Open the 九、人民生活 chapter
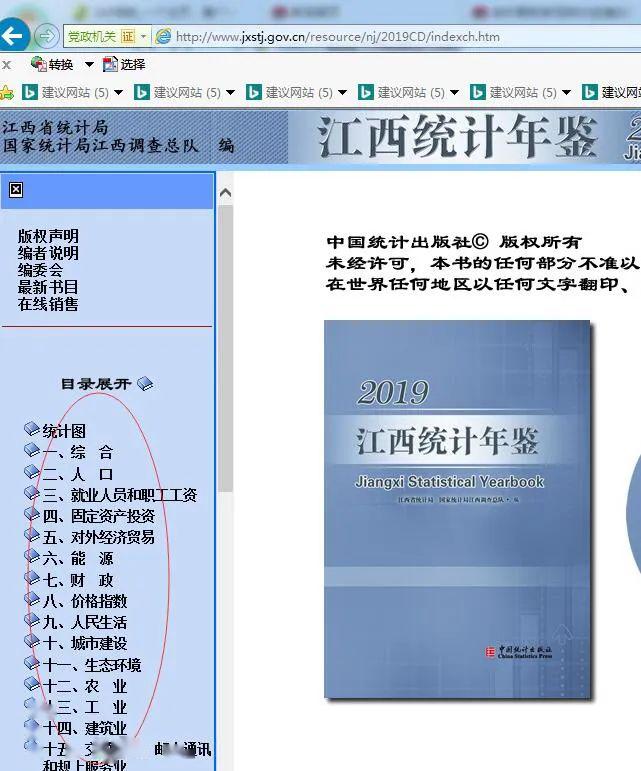This screenshot has width=641, height=771. (85, 623)
